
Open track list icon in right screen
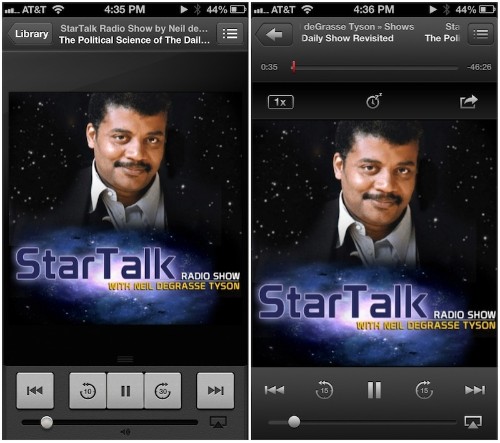[480, 34]
